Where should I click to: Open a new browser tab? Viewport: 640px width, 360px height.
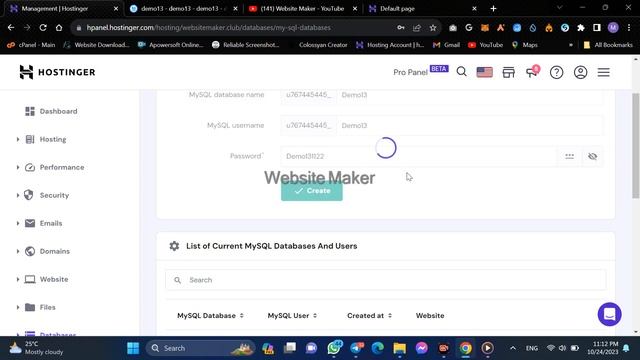493,9
